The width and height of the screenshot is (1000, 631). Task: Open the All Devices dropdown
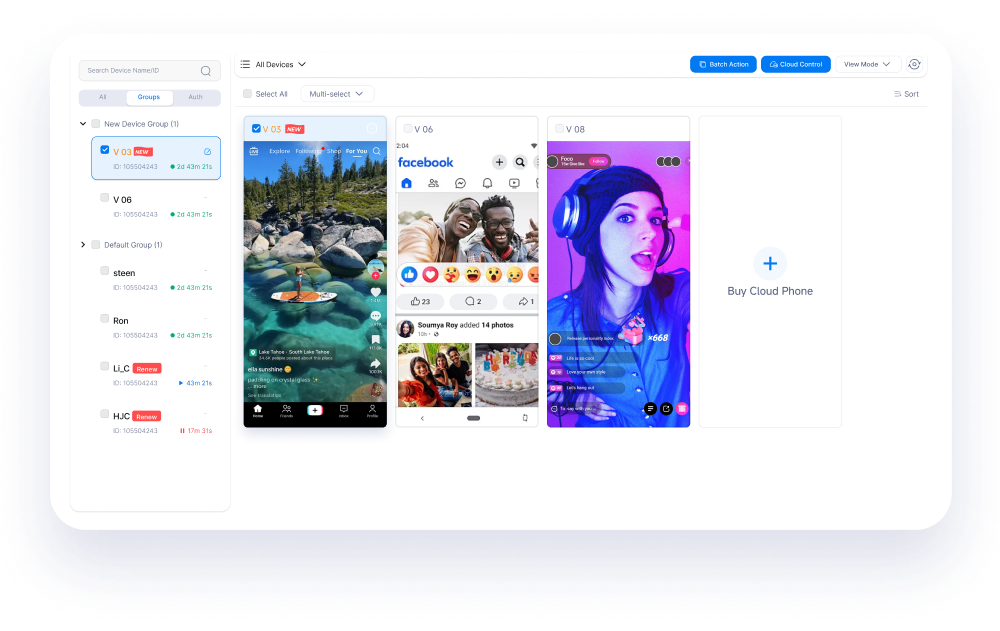(x=273, y=64)
